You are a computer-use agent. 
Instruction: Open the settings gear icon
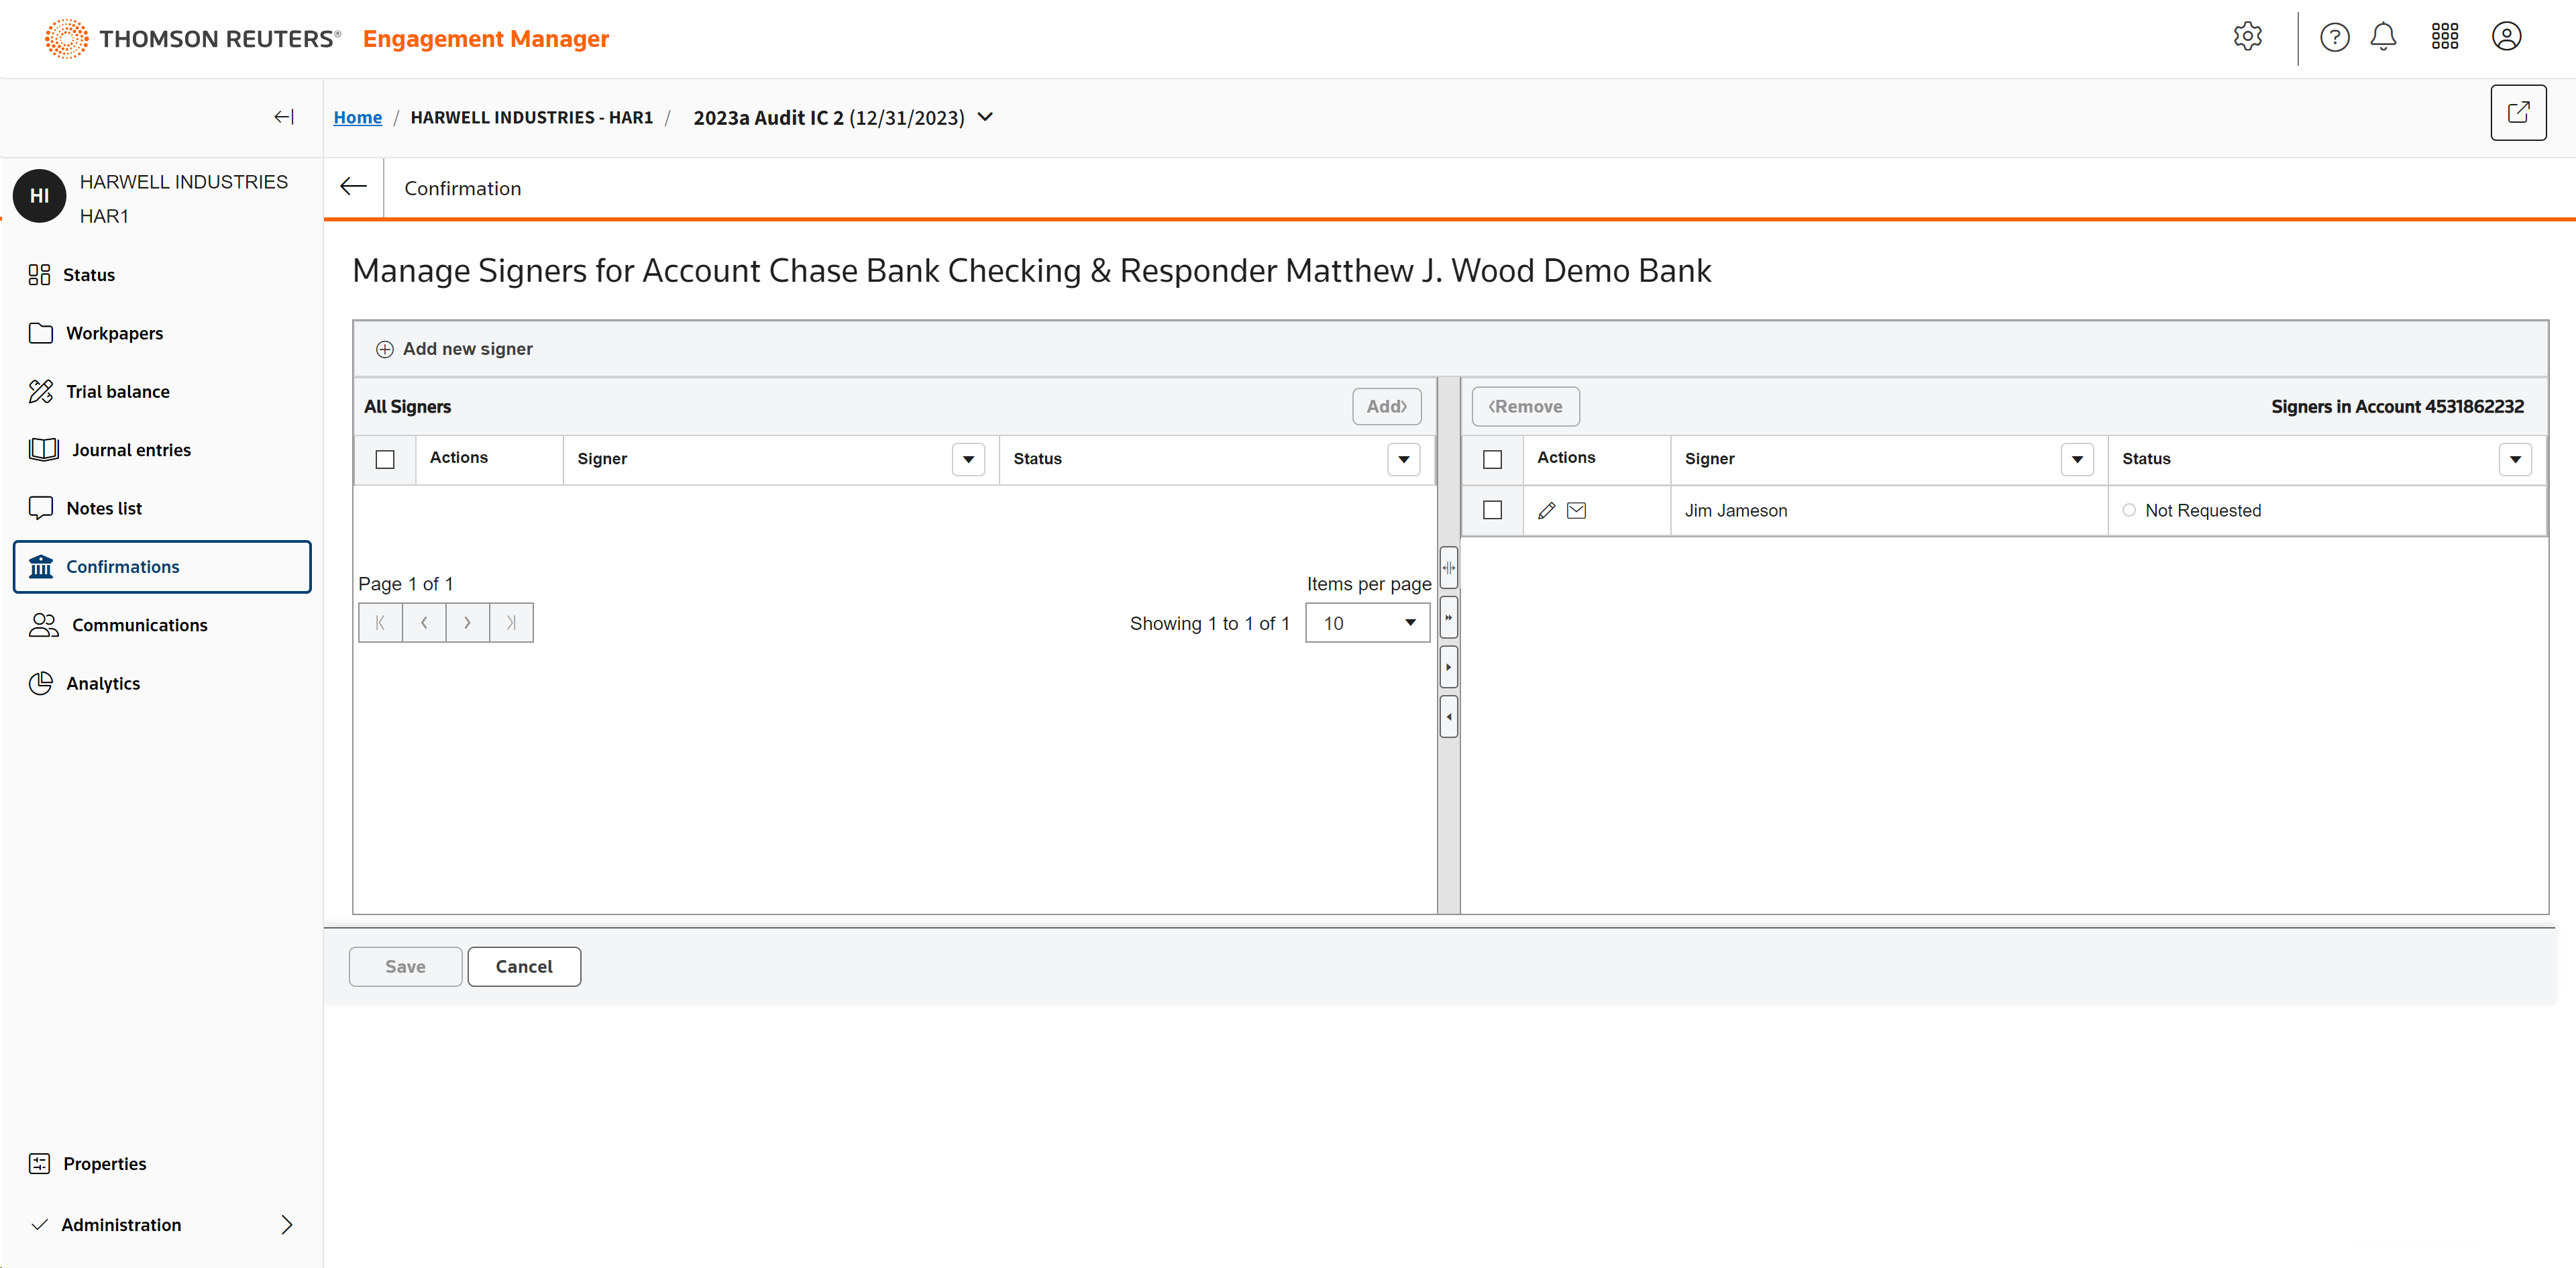coord(2247,37)
